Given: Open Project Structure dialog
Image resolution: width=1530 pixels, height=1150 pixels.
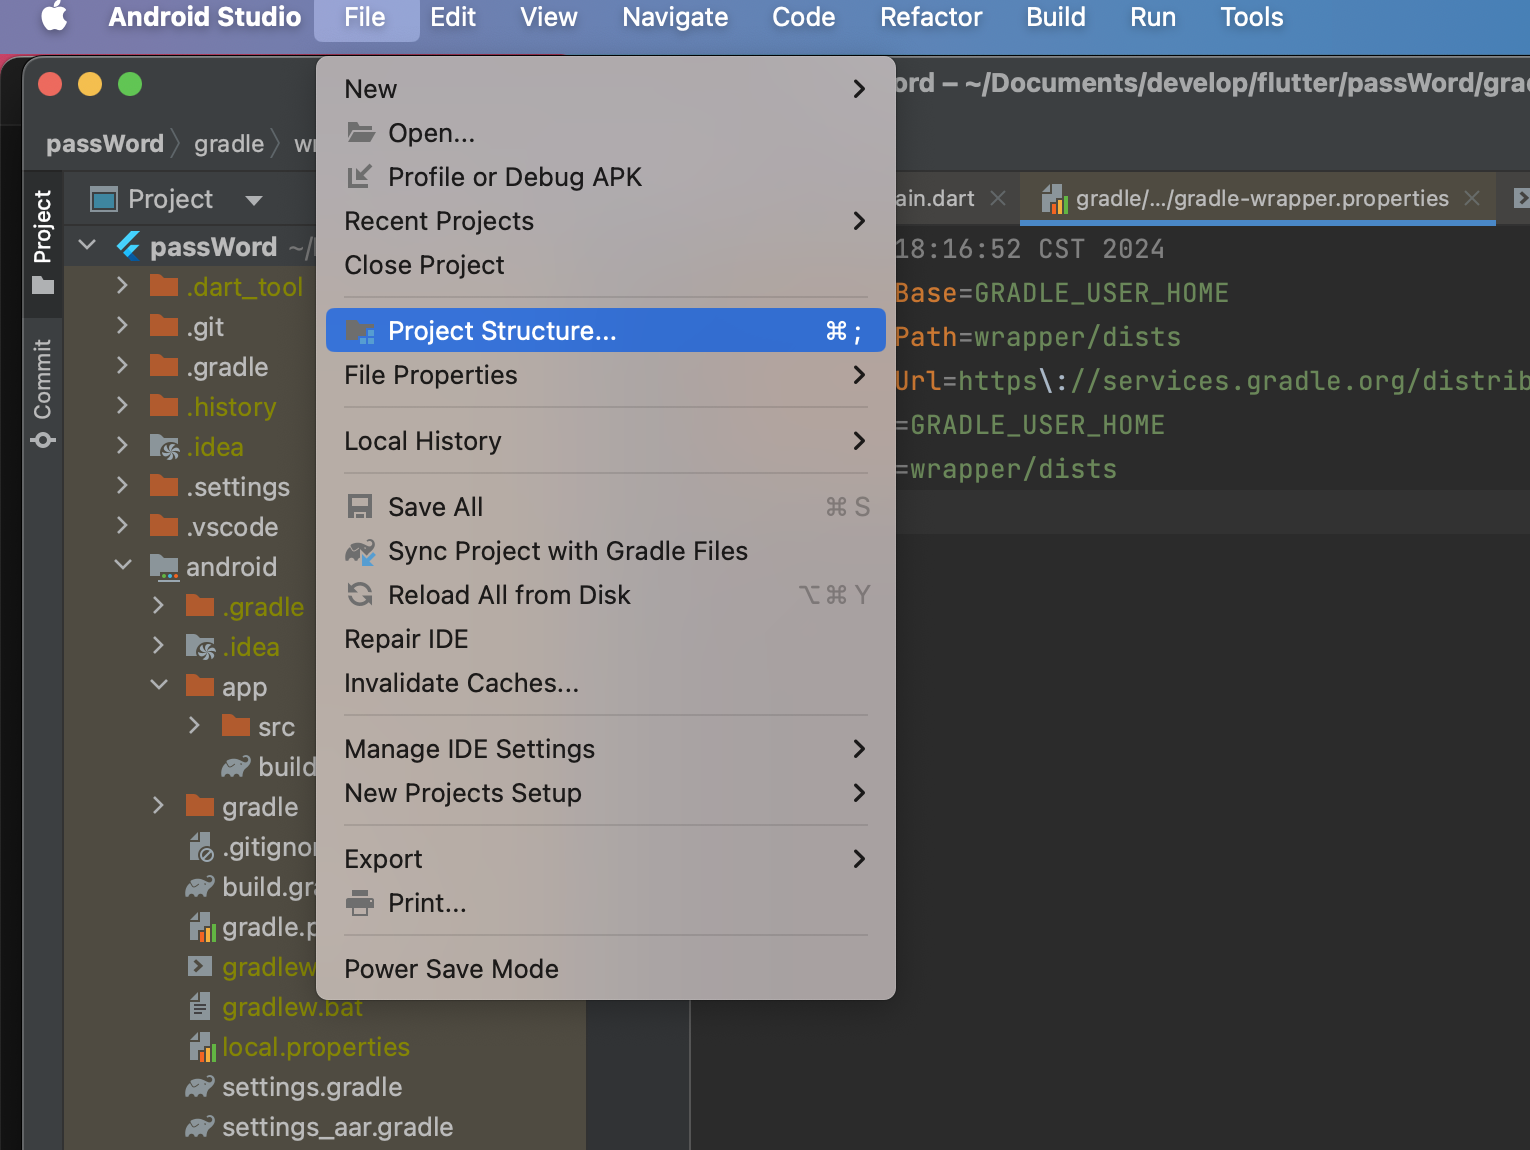Looking at the screenshot, I should click(x=605, y=331).
